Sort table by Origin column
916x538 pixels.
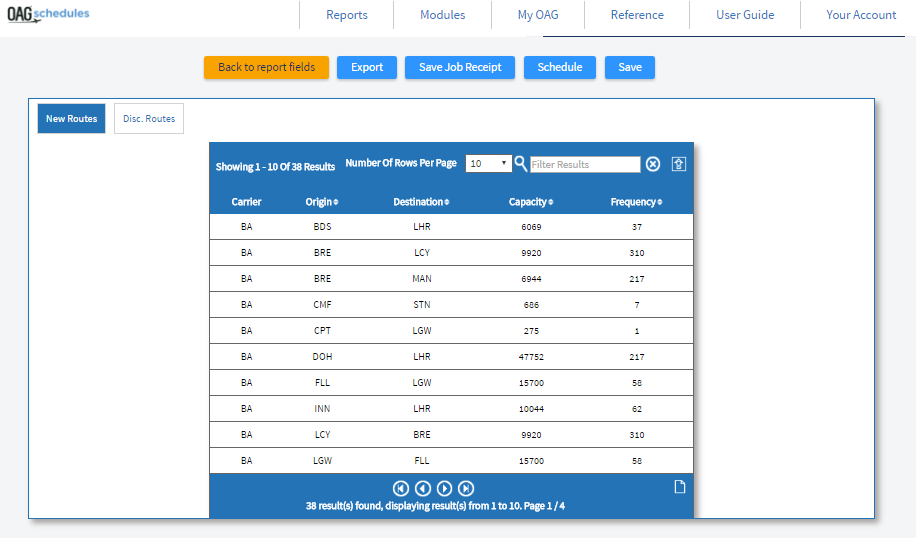[x=321, y=202]
